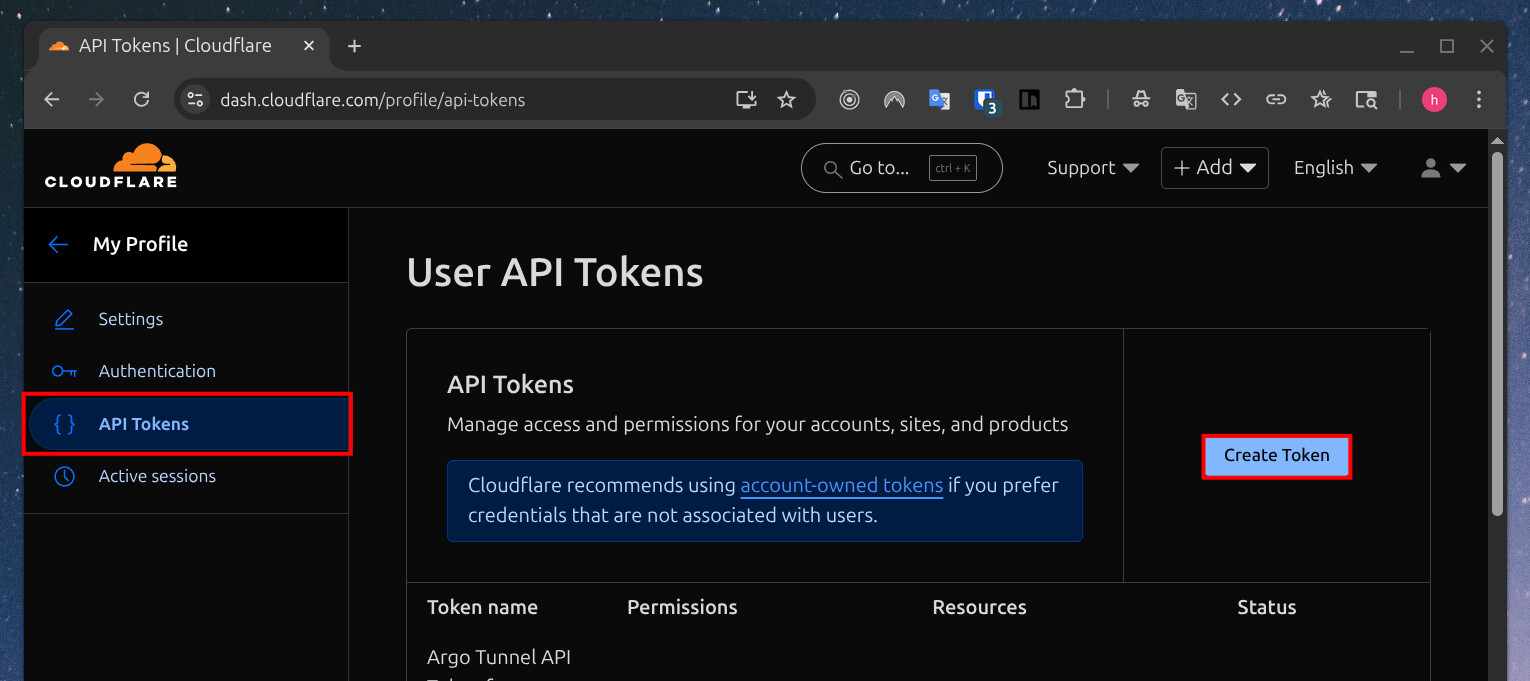Image resolution: width=1530 pixels, height=681 pixels.
Task: Click the chain link icon in toolbar
Action: 1276,99
